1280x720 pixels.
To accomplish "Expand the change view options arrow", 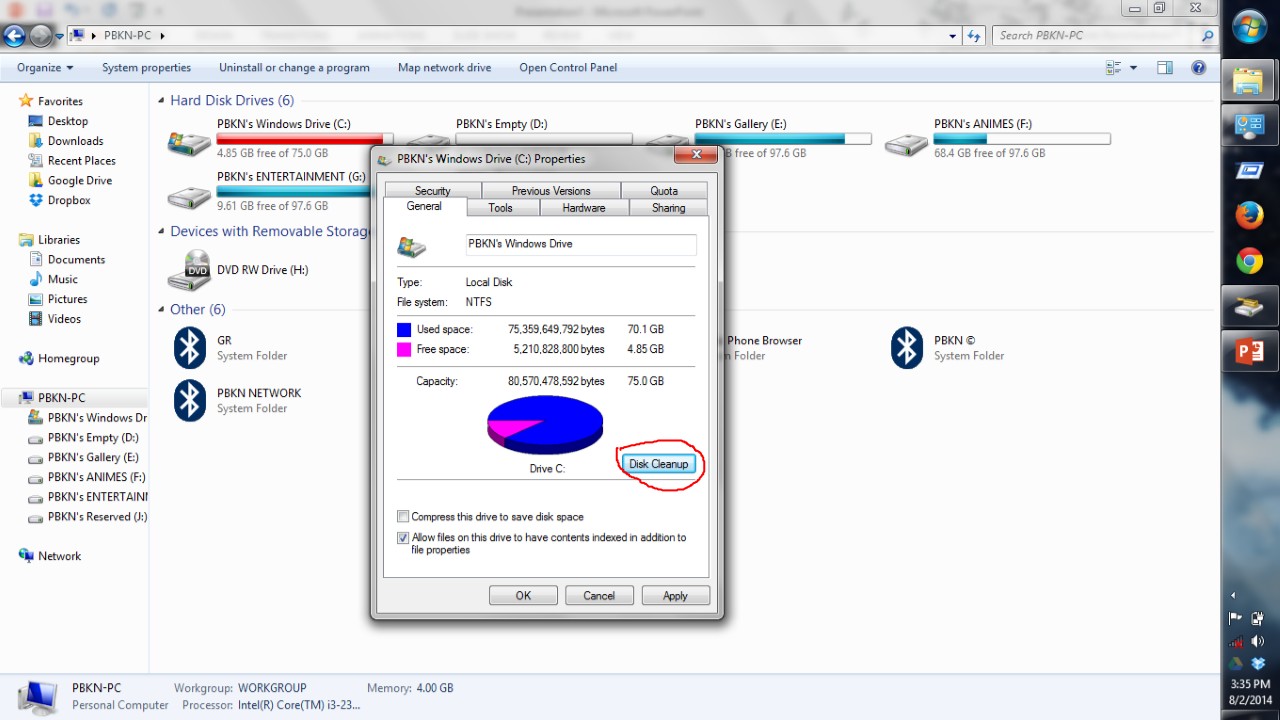I will coord(1133,68).
